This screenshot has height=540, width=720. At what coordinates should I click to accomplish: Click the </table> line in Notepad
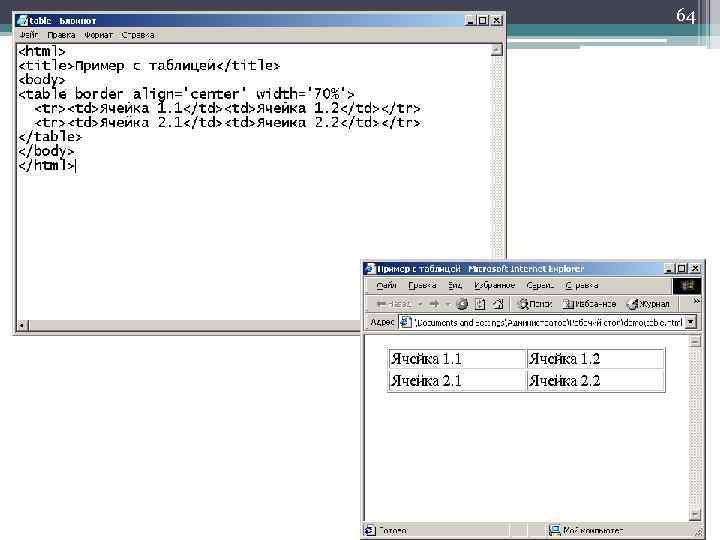[x=50, y=136]
